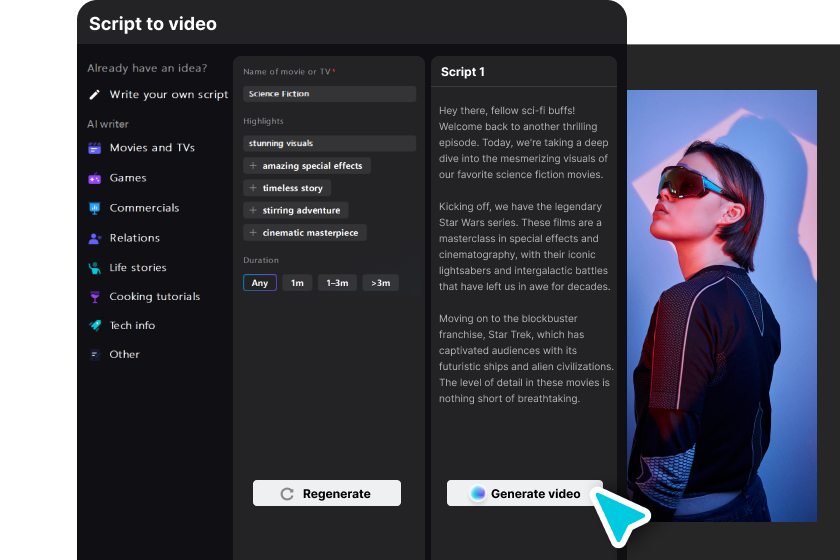840x560 pixels.
Task: Click the 'Hey there, fellow sci-fi buffs!' paragraph
Action: [x=523, y=143]
